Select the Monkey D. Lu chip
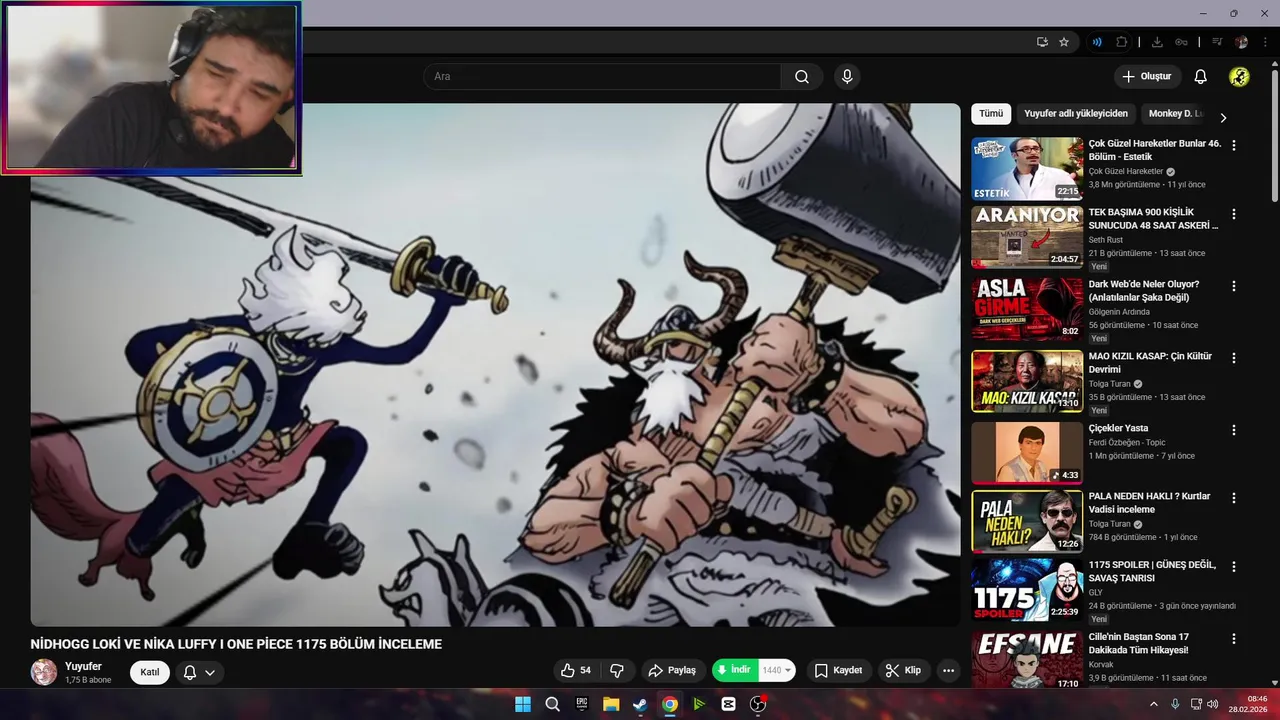This screenshot has height=720, width=1280. 1176,114
